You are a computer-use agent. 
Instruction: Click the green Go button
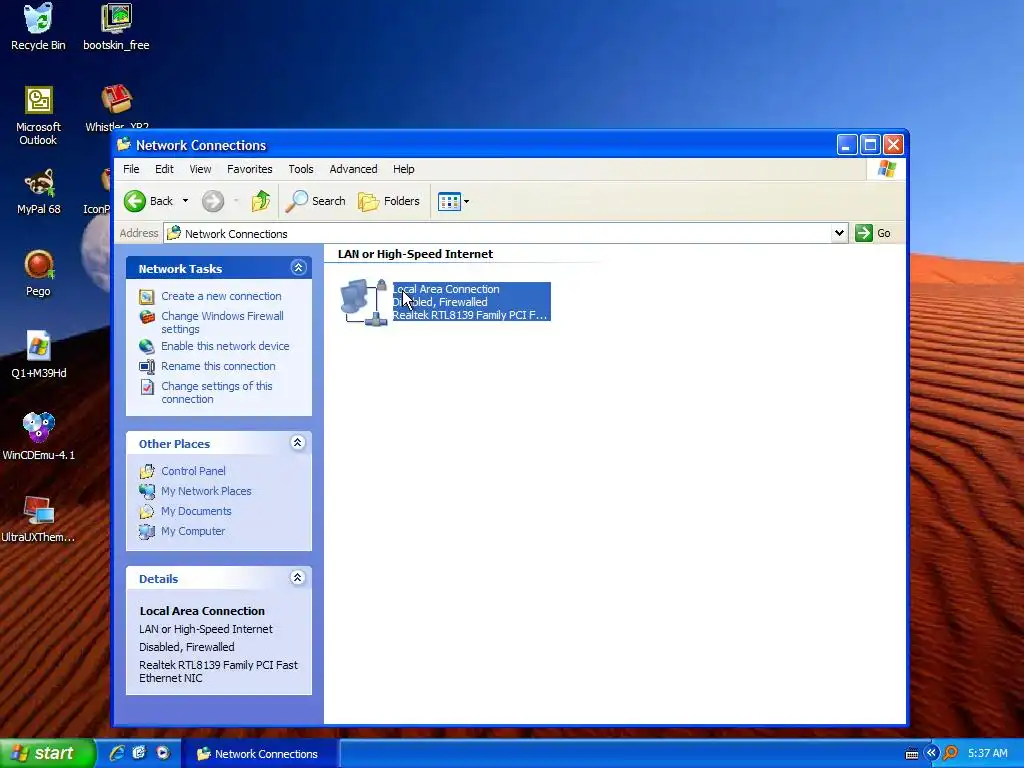coord(873,233)
